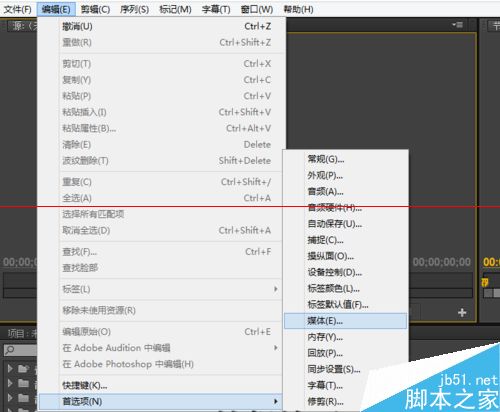Open 音频硬件(H)... preferences
The height and width of the screenshot is (412, 500).
pos(345,208)
